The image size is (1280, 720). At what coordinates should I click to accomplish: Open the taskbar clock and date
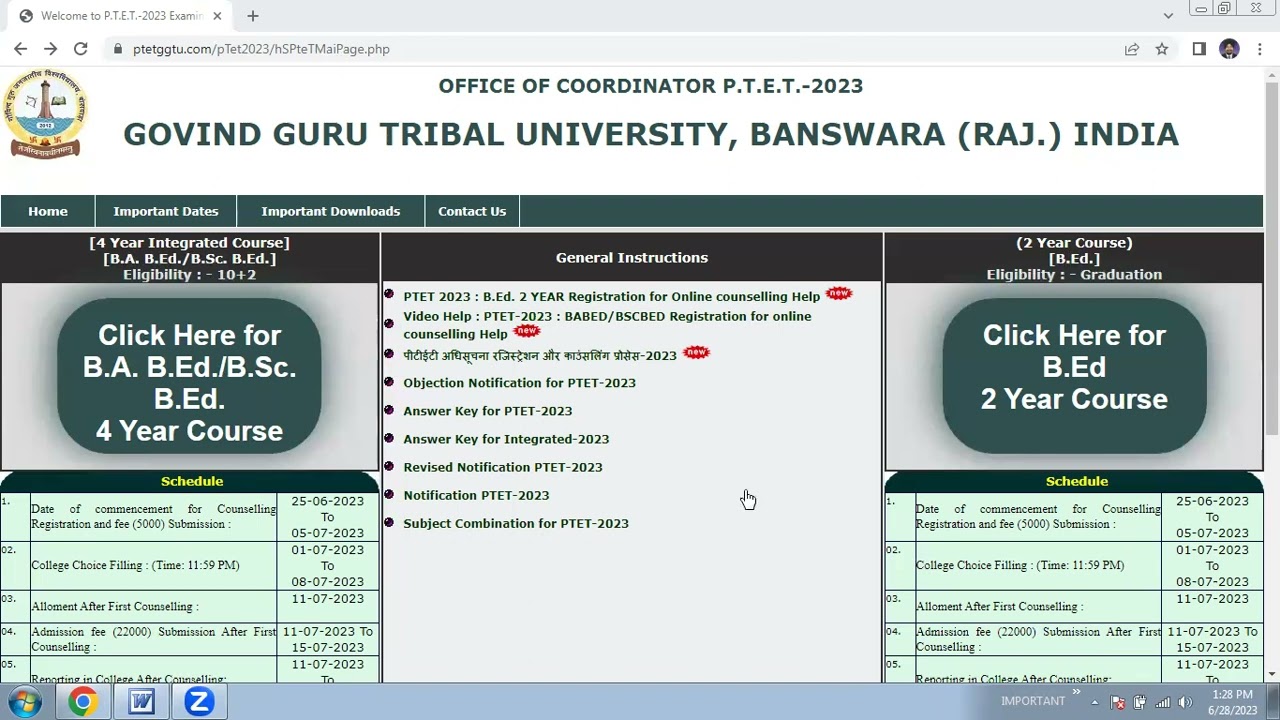coord(1232,702)
